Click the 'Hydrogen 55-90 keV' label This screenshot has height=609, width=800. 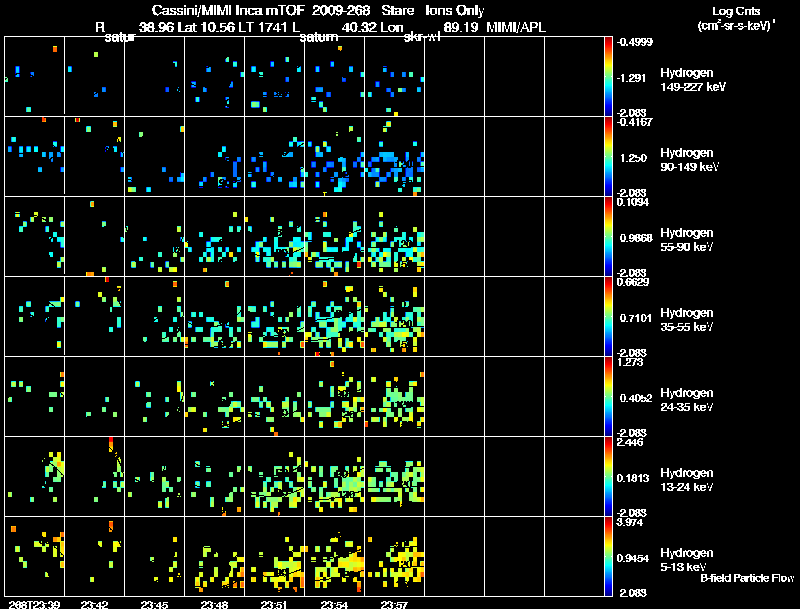[x=687, y=240]
